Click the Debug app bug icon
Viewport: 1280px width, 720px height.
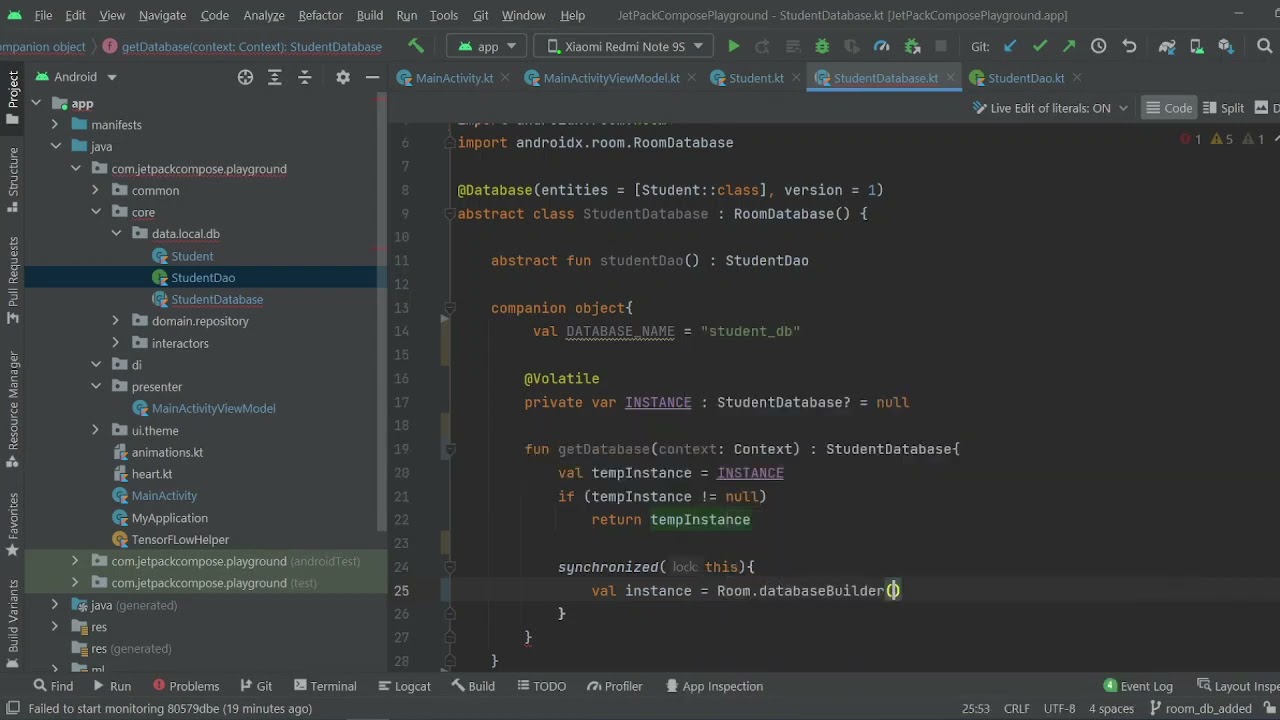pyautogui.click(x=822, y=47)
